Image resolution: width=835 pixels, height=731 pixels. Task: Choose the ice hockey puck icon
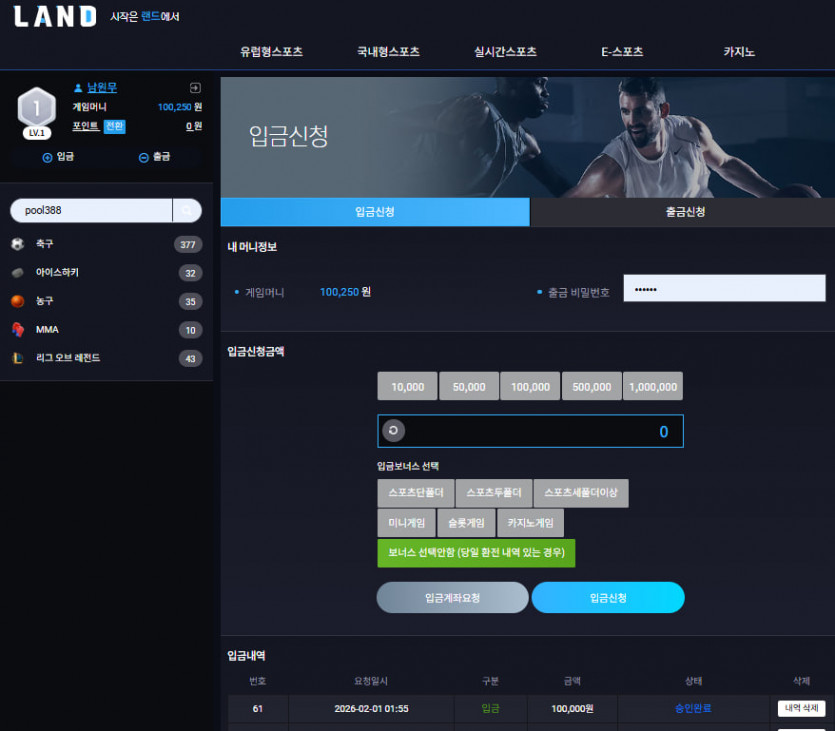tap(18, 273)
